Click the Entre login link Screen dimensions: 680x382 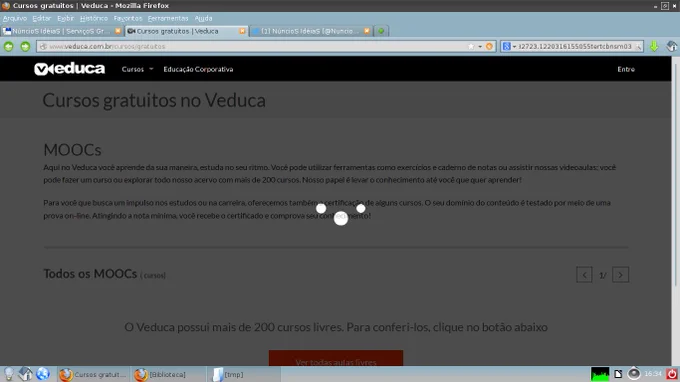pos(626,69)
